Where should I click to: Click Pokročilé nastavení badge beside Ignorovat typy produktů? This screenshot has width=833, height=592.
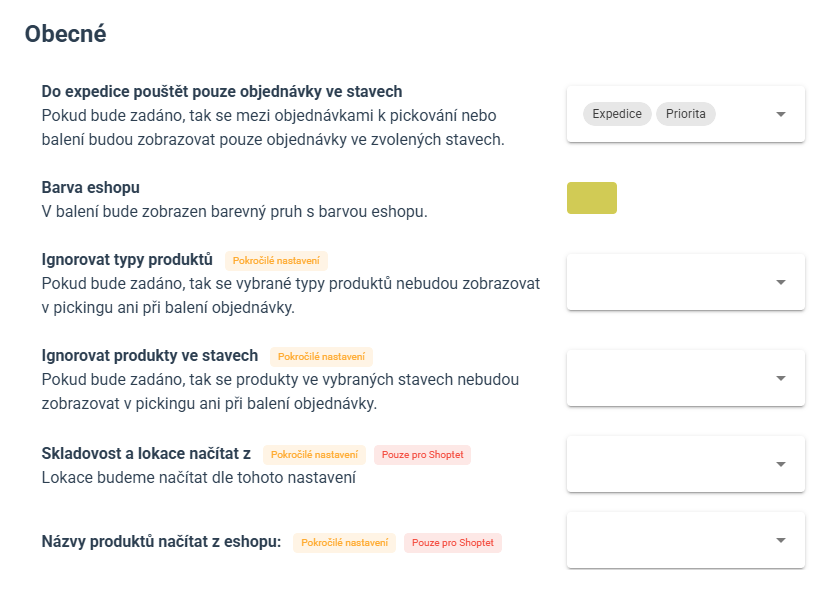pyautogui.click(x=276, y=261)
